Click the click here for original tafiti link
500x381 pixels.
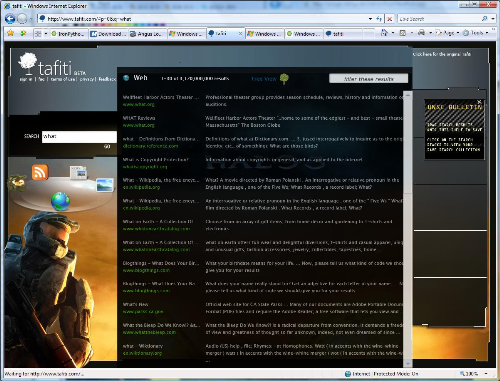click(x=442, y=54)
